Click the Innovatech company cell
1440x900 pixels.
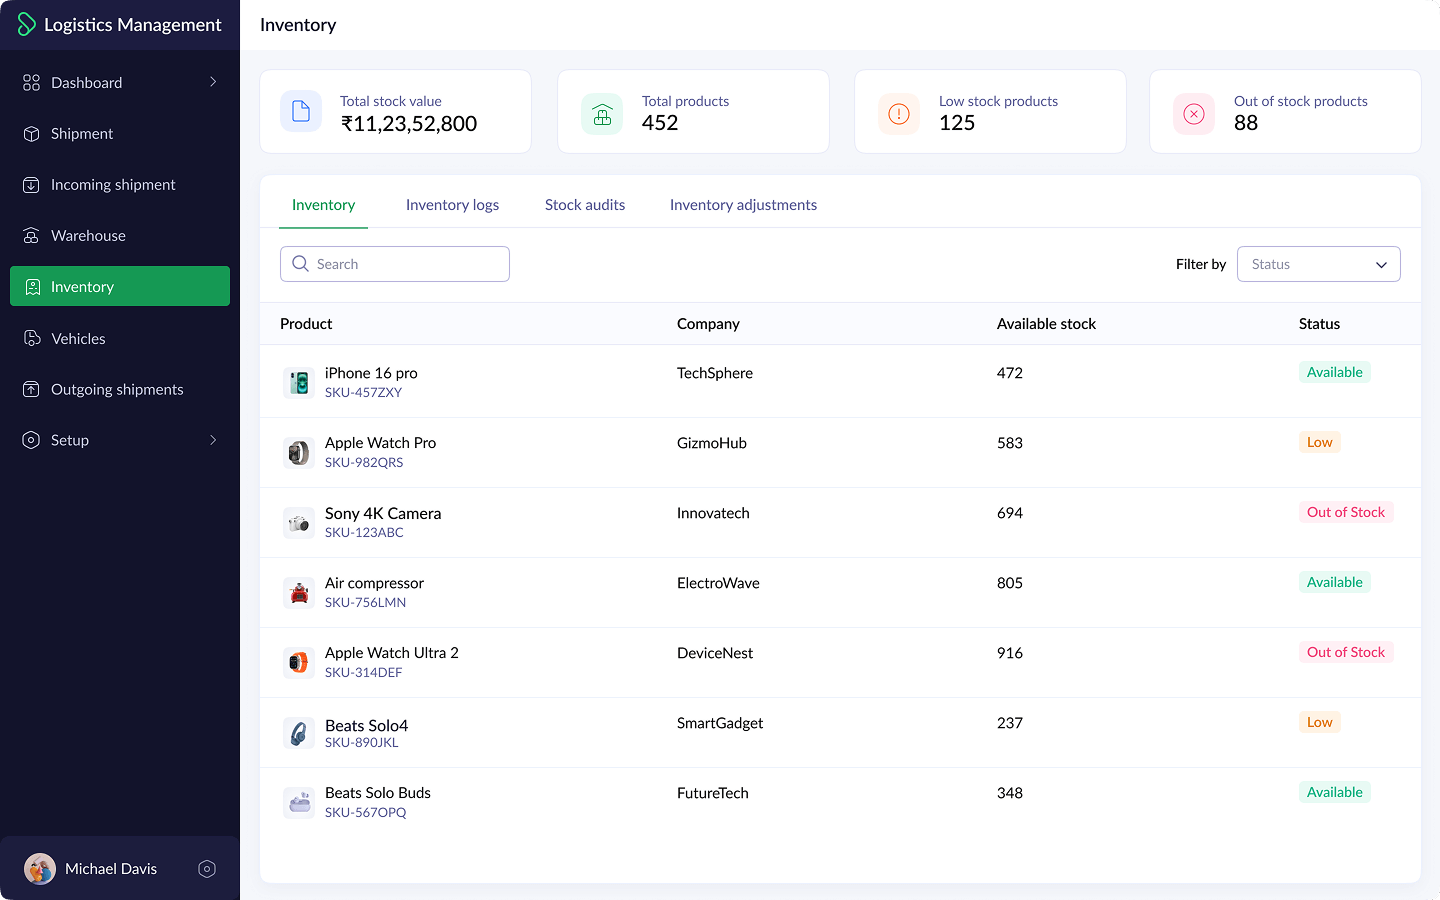tap(713, 513)
